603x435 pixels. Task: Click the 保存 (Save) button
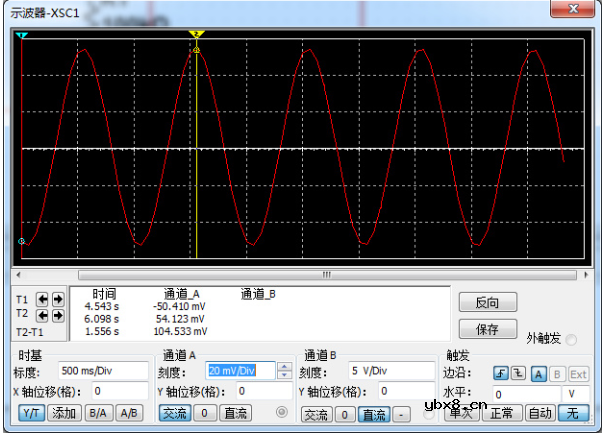pyautogui.click(x=487, y=328)
